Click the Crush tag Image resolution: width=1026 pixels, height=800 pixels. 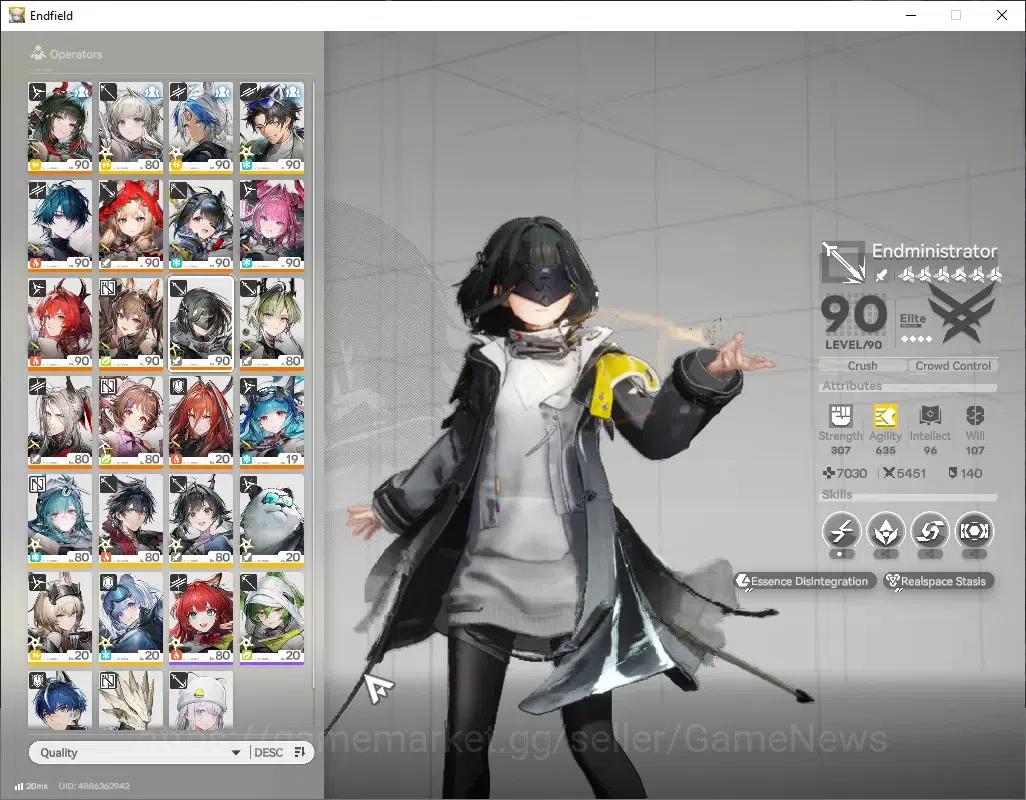click(862, 366)
